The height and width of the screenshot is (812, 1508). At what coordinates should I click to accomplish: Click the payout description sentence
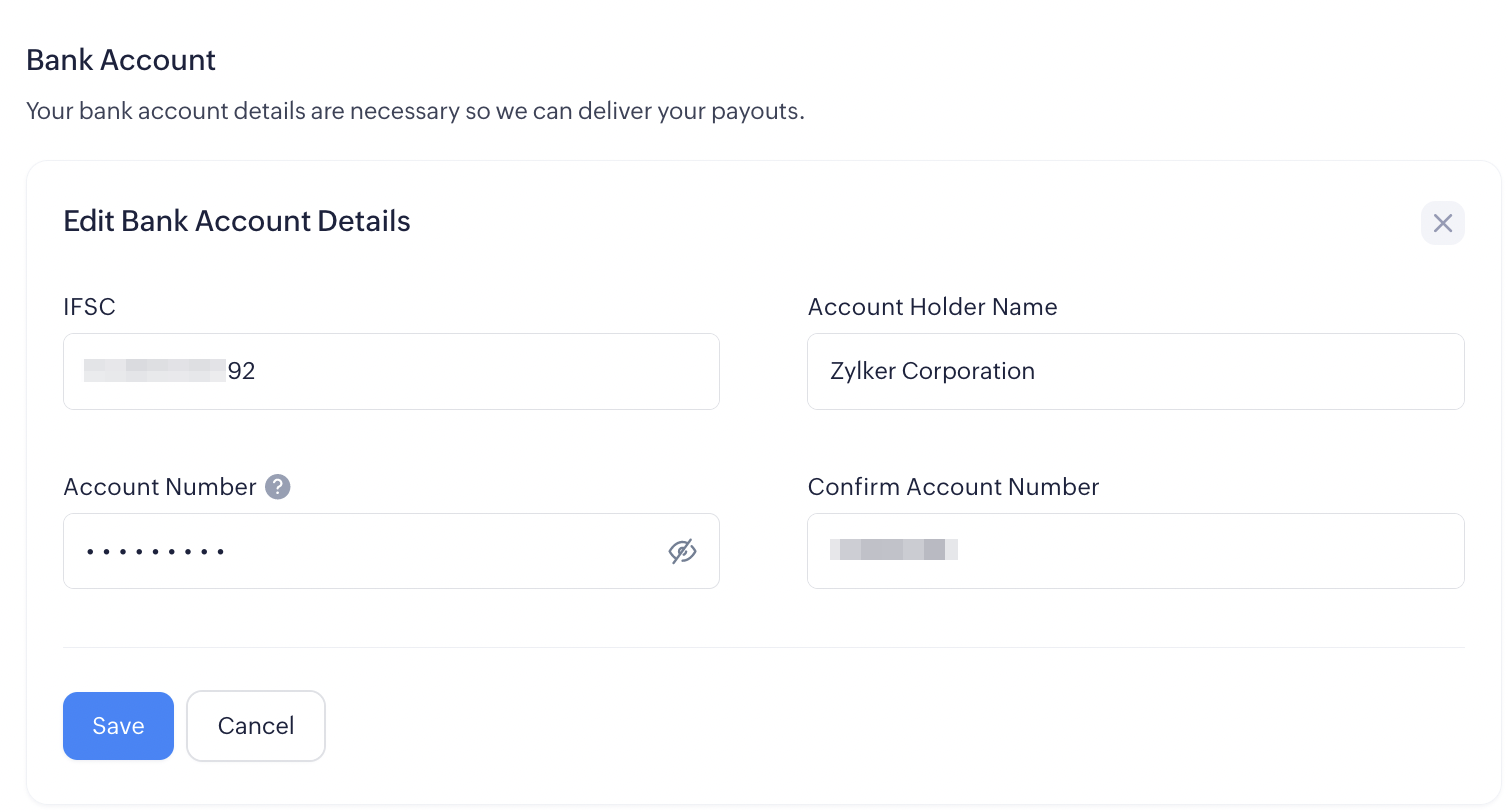click(415, 111)
